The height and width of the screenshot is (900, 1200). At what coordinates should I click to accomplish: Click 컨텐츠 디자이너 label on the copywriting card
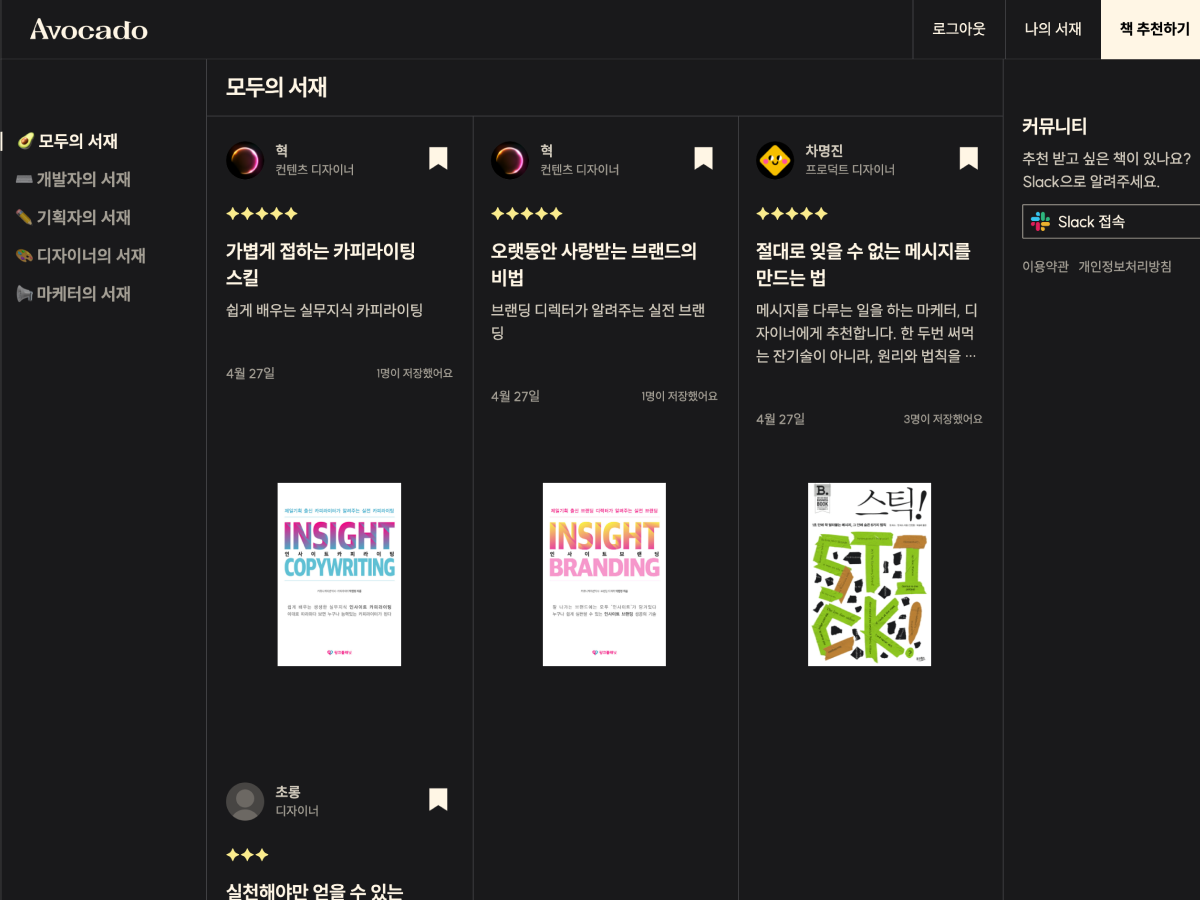pyautogui.click(x=315, y=170)
